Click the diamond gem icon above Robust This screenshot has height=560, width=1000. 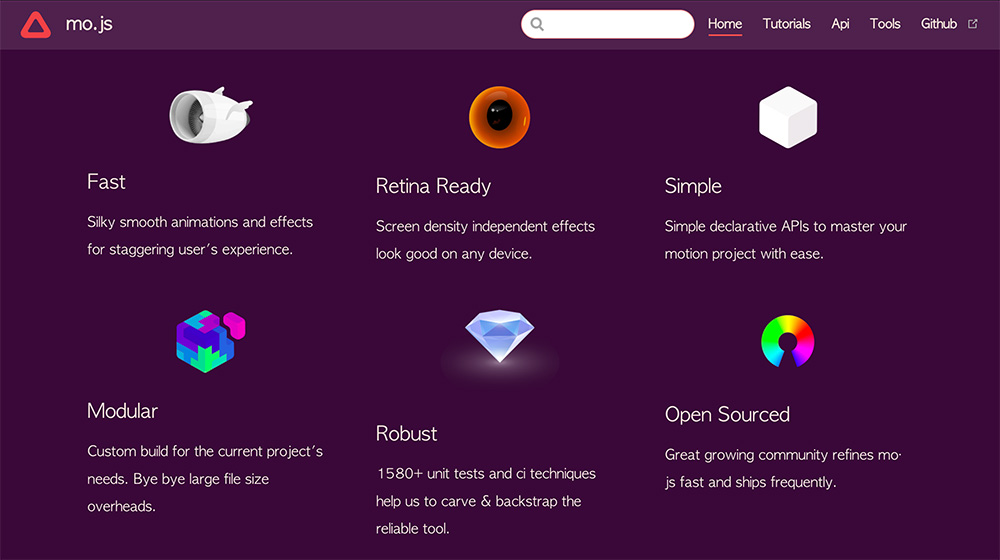click(499, 336)
